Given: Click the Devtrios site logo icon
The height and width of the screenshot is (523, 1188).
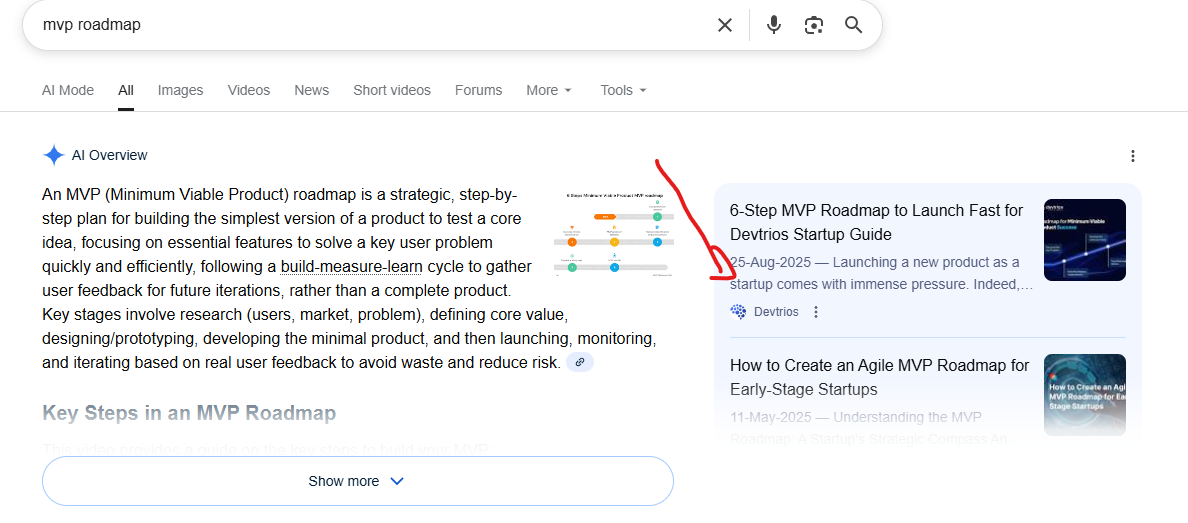Looking at the screenshot, I should click(739, 312).
